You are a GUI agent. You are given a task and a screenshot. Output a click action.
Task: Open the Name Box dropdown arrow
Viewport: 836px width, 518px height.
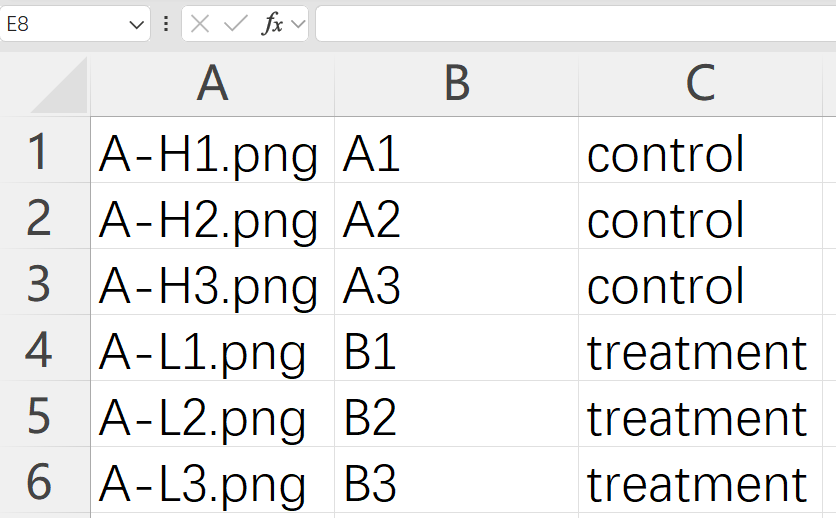point(136,25)
